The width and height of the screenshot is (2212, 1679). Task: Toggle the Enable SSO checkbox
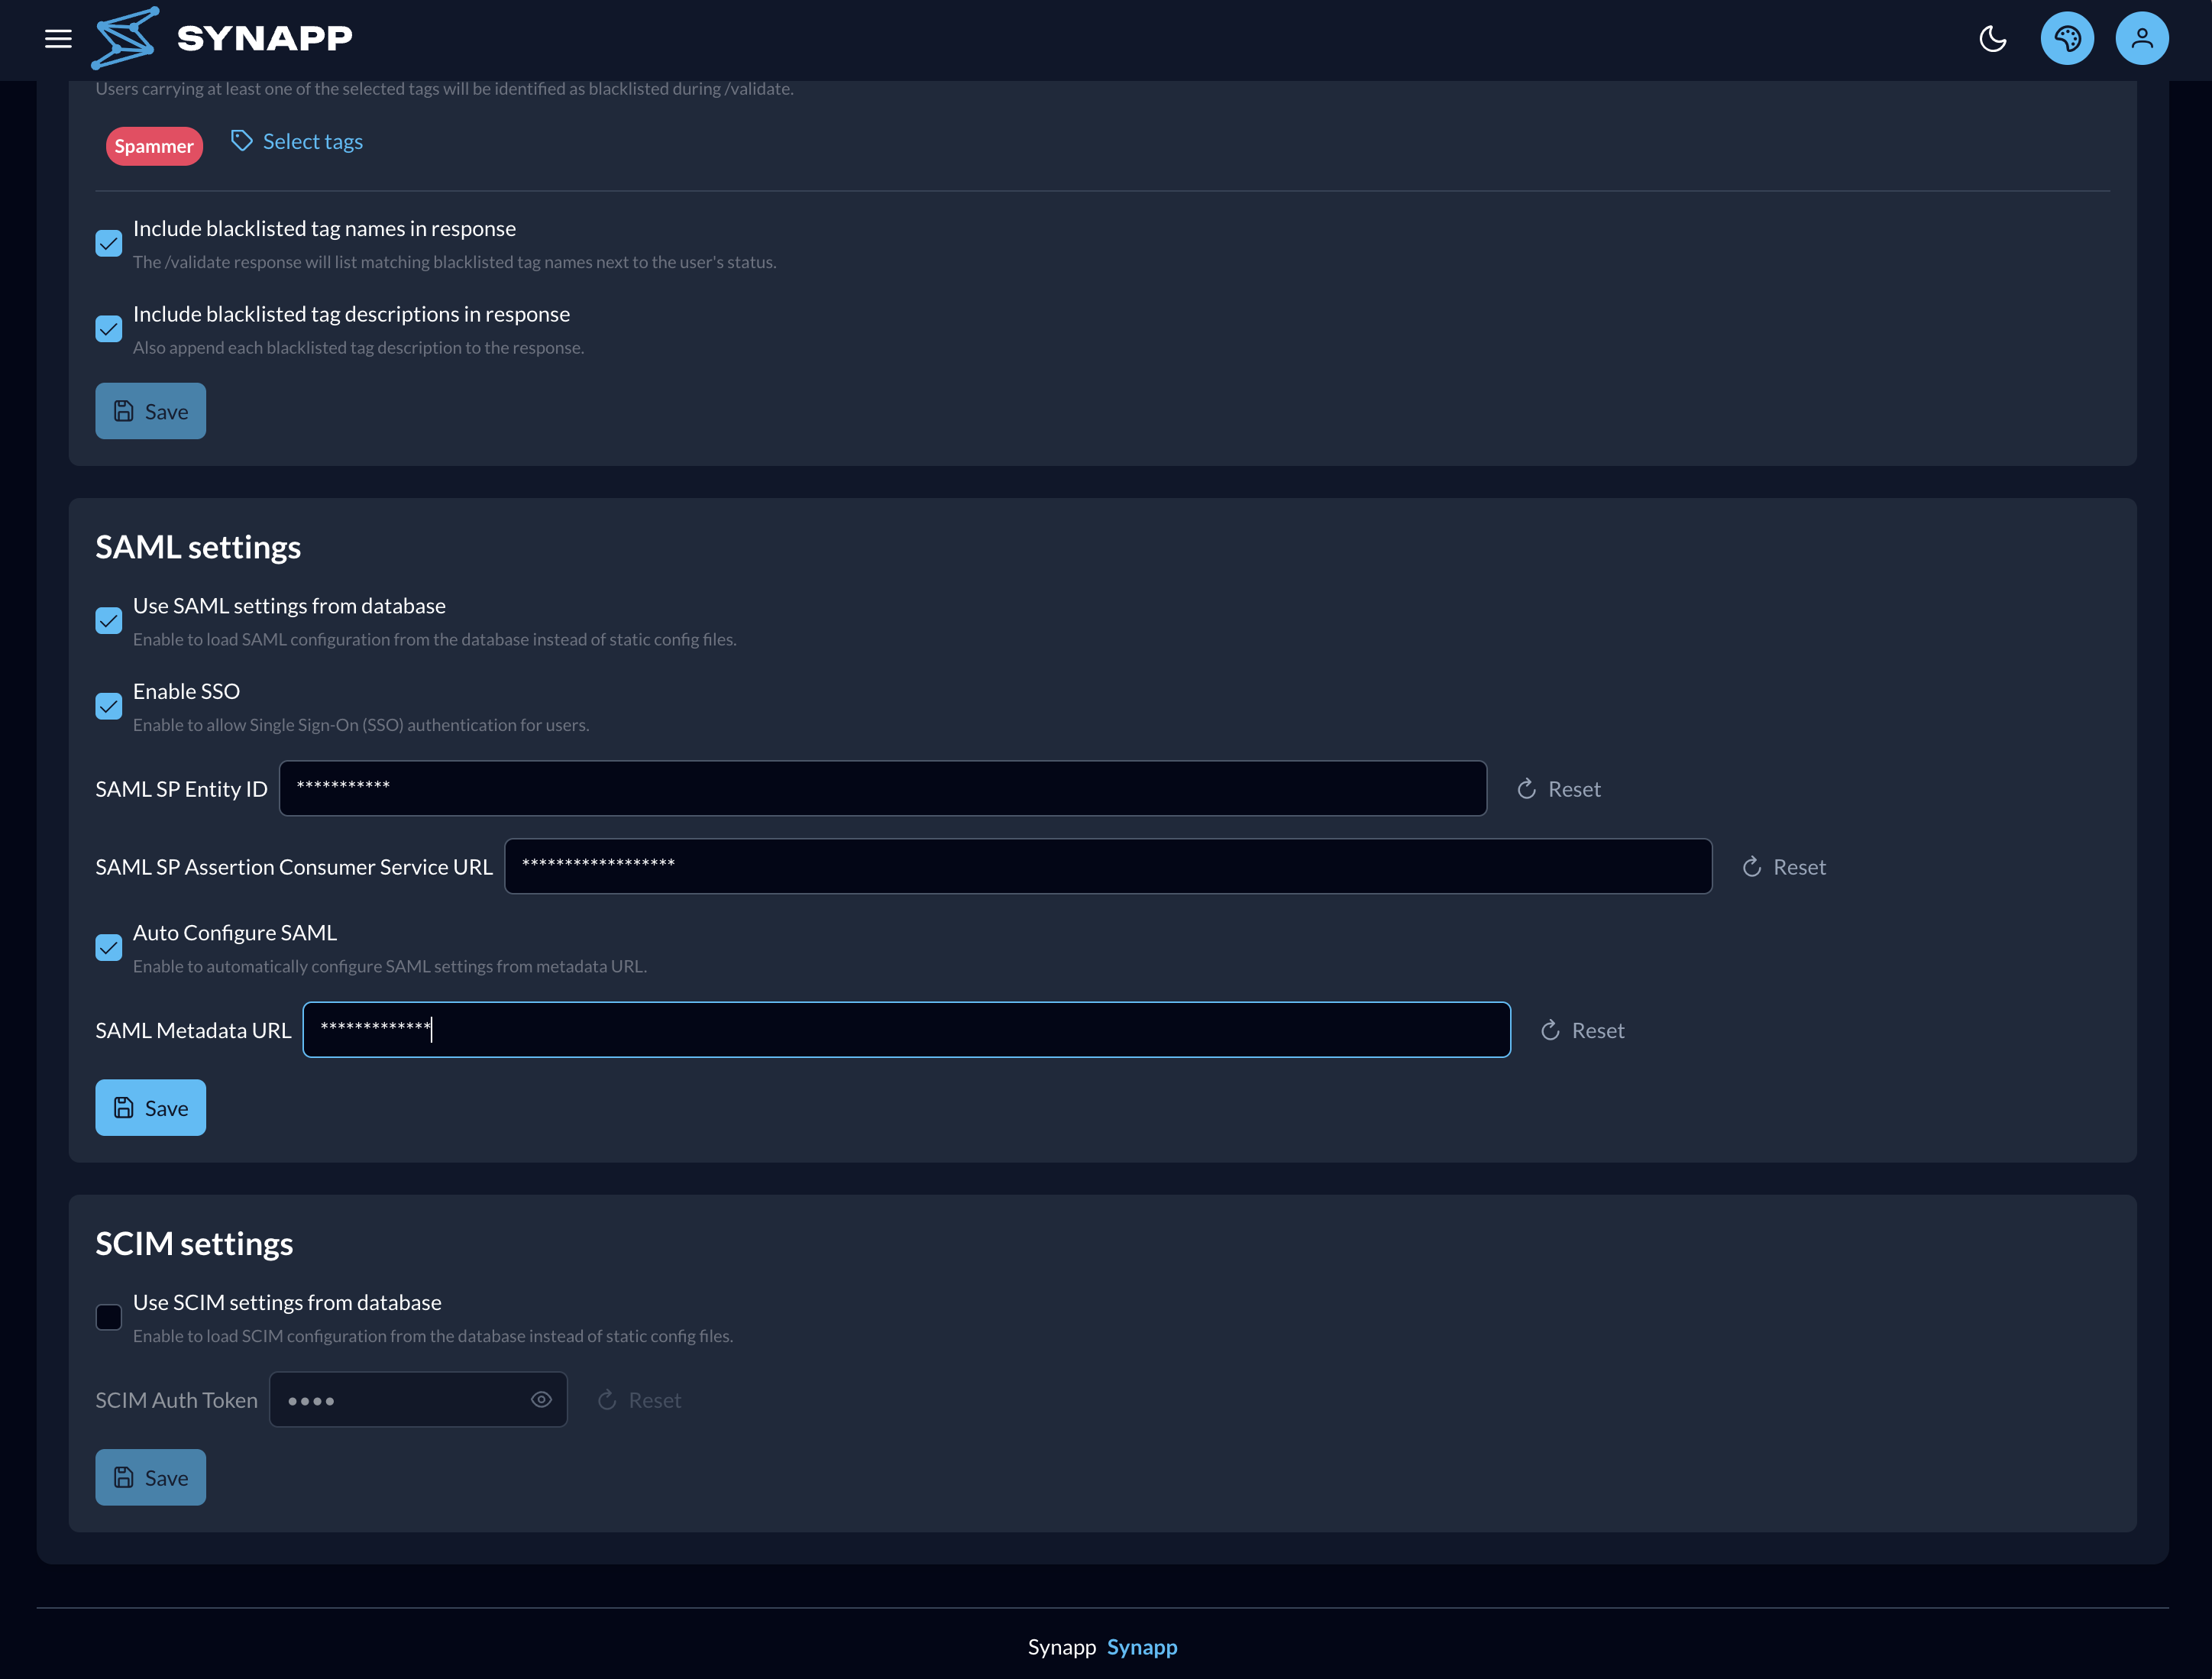pyautogui.click(x=109, y=706)
